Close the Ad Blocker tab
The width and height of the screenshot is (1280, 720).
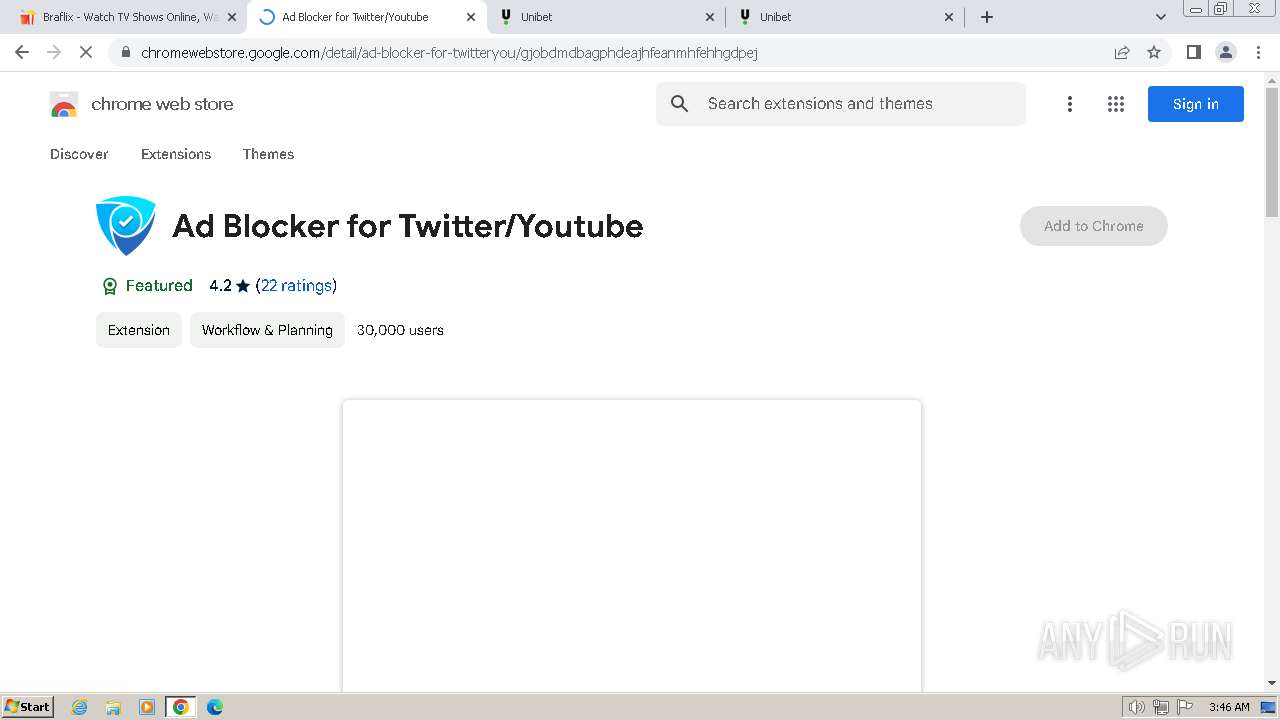[x=471, y=17]
